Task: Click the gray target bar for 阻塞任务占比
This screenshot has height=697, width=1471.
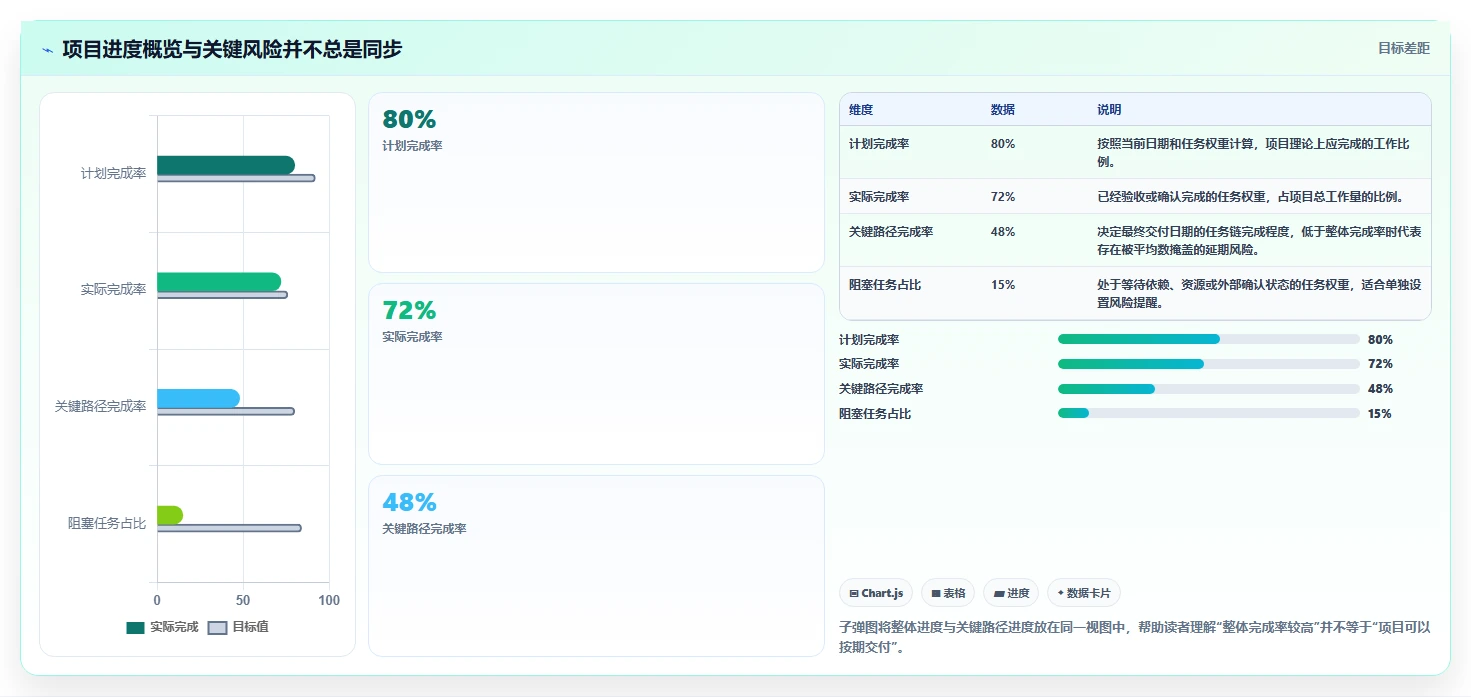Action: coord(229,528)
